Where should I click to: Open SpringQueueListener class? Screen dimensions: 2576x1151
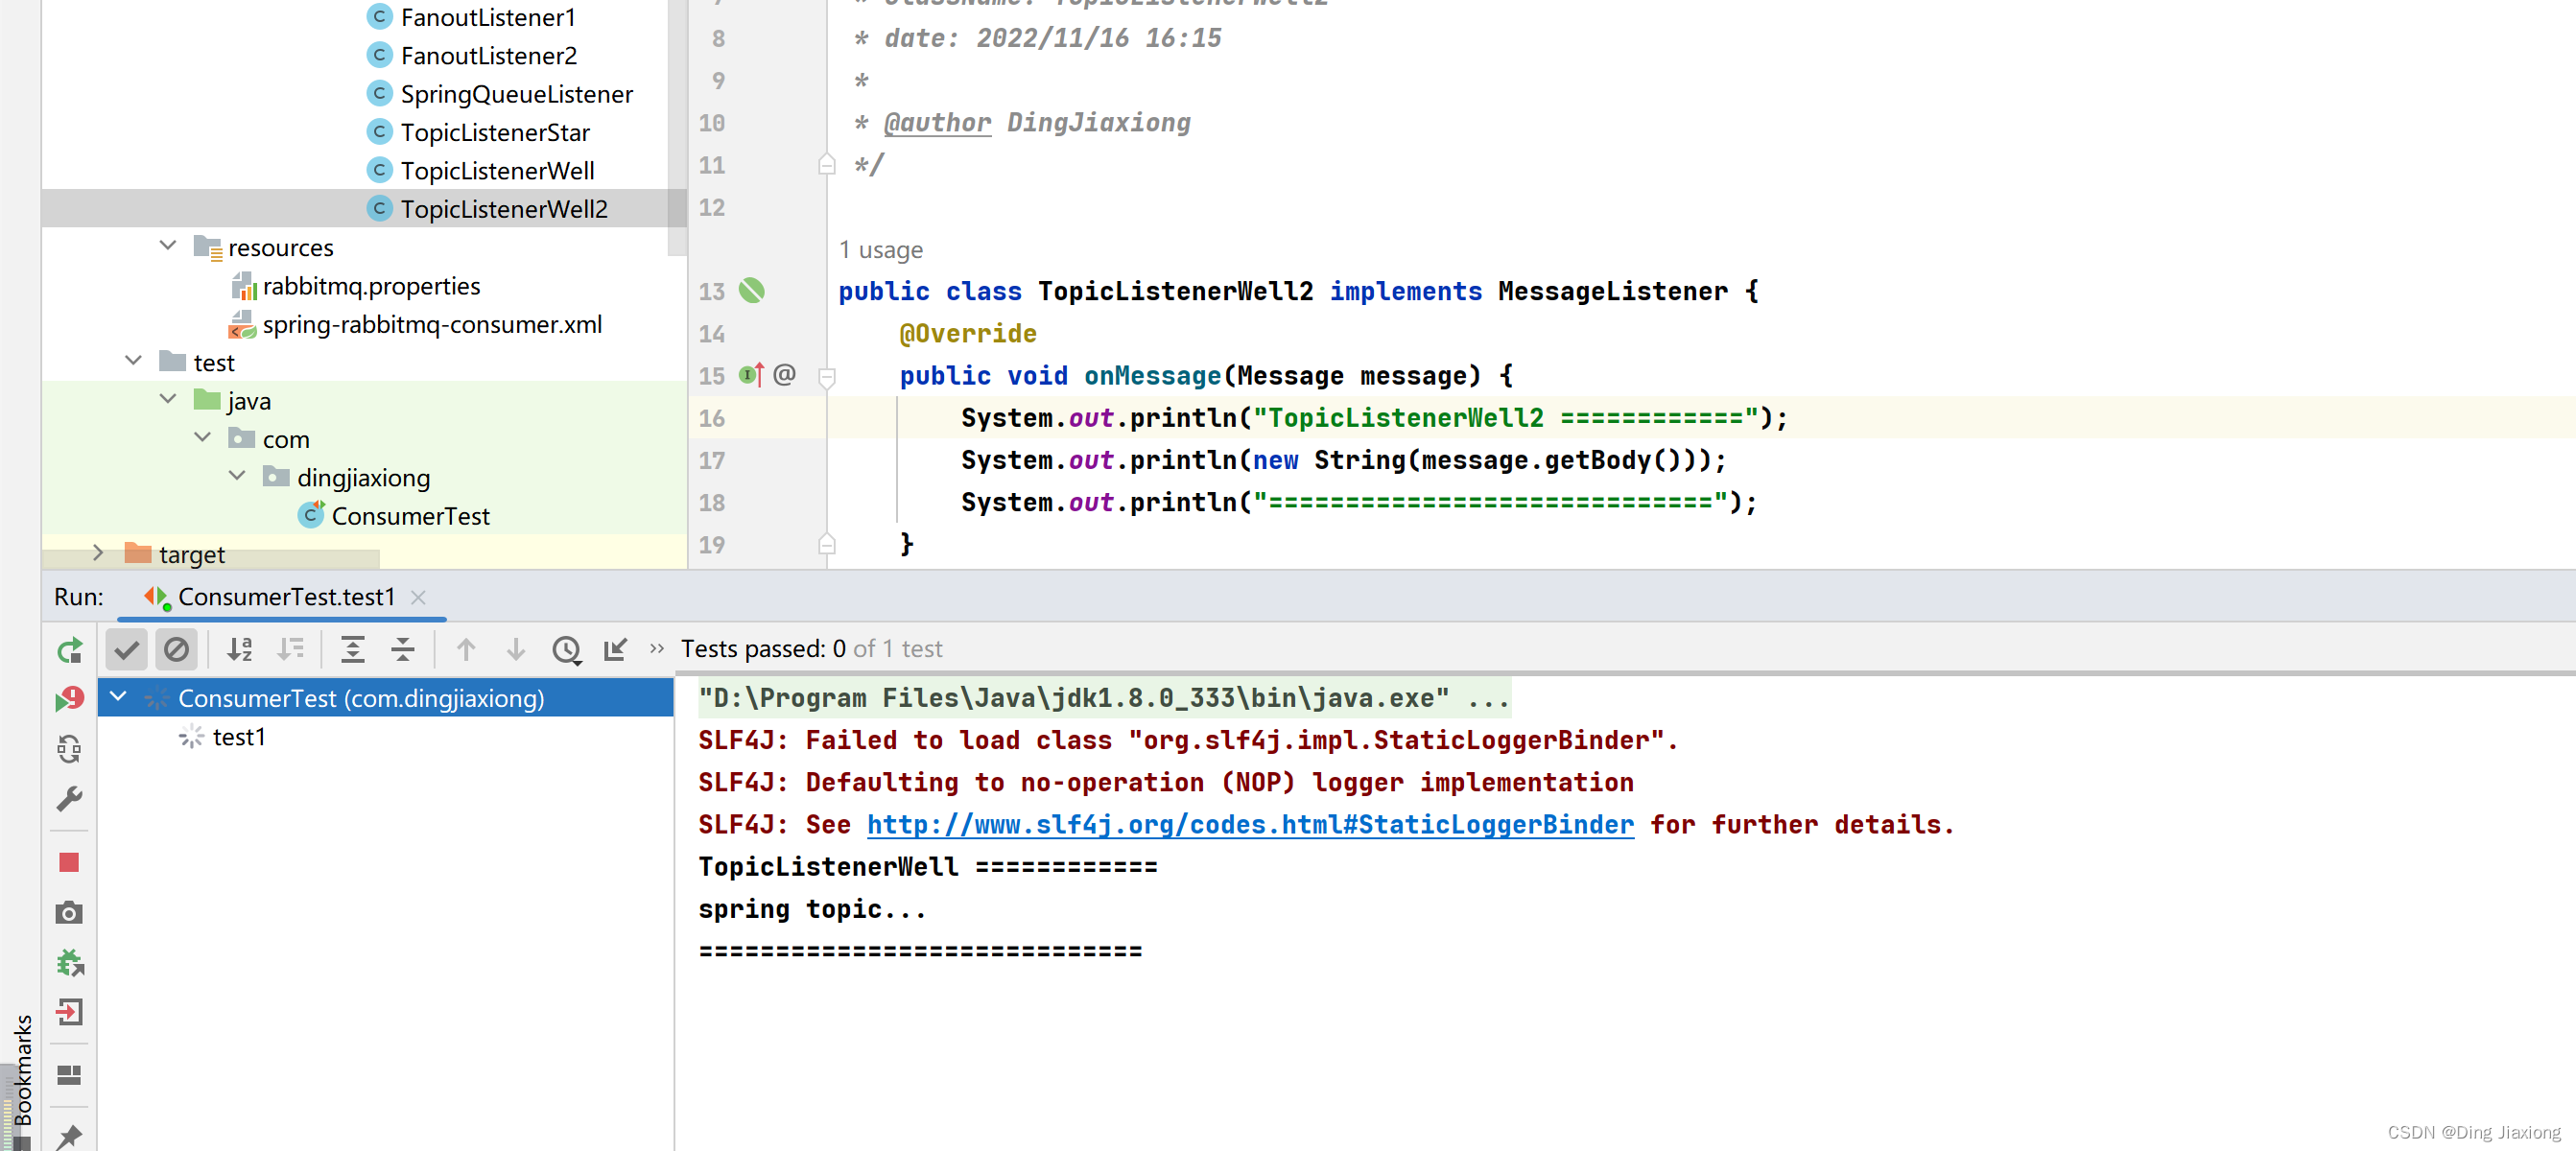(x=516, y=94)
